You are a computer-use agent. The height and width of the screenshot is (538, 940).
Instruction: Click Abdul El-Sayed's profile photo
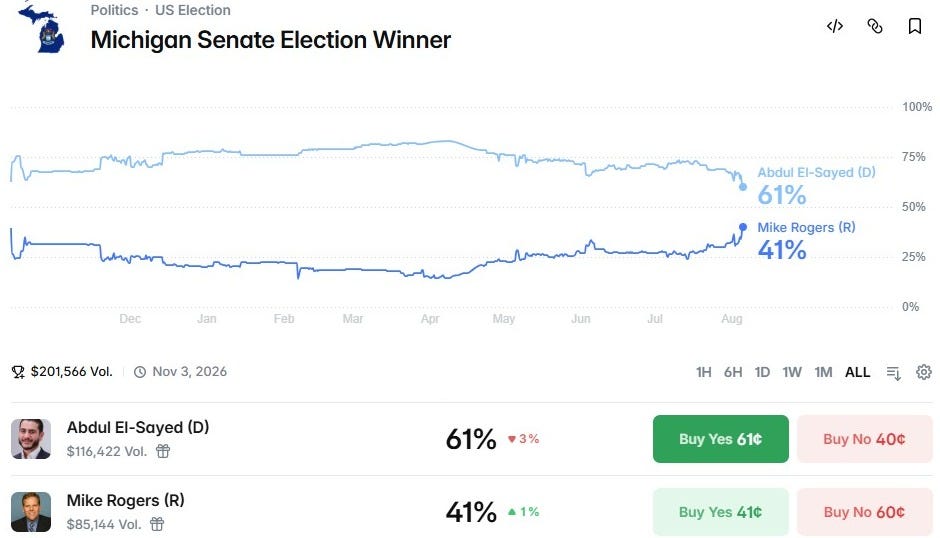tap(31, 439)
